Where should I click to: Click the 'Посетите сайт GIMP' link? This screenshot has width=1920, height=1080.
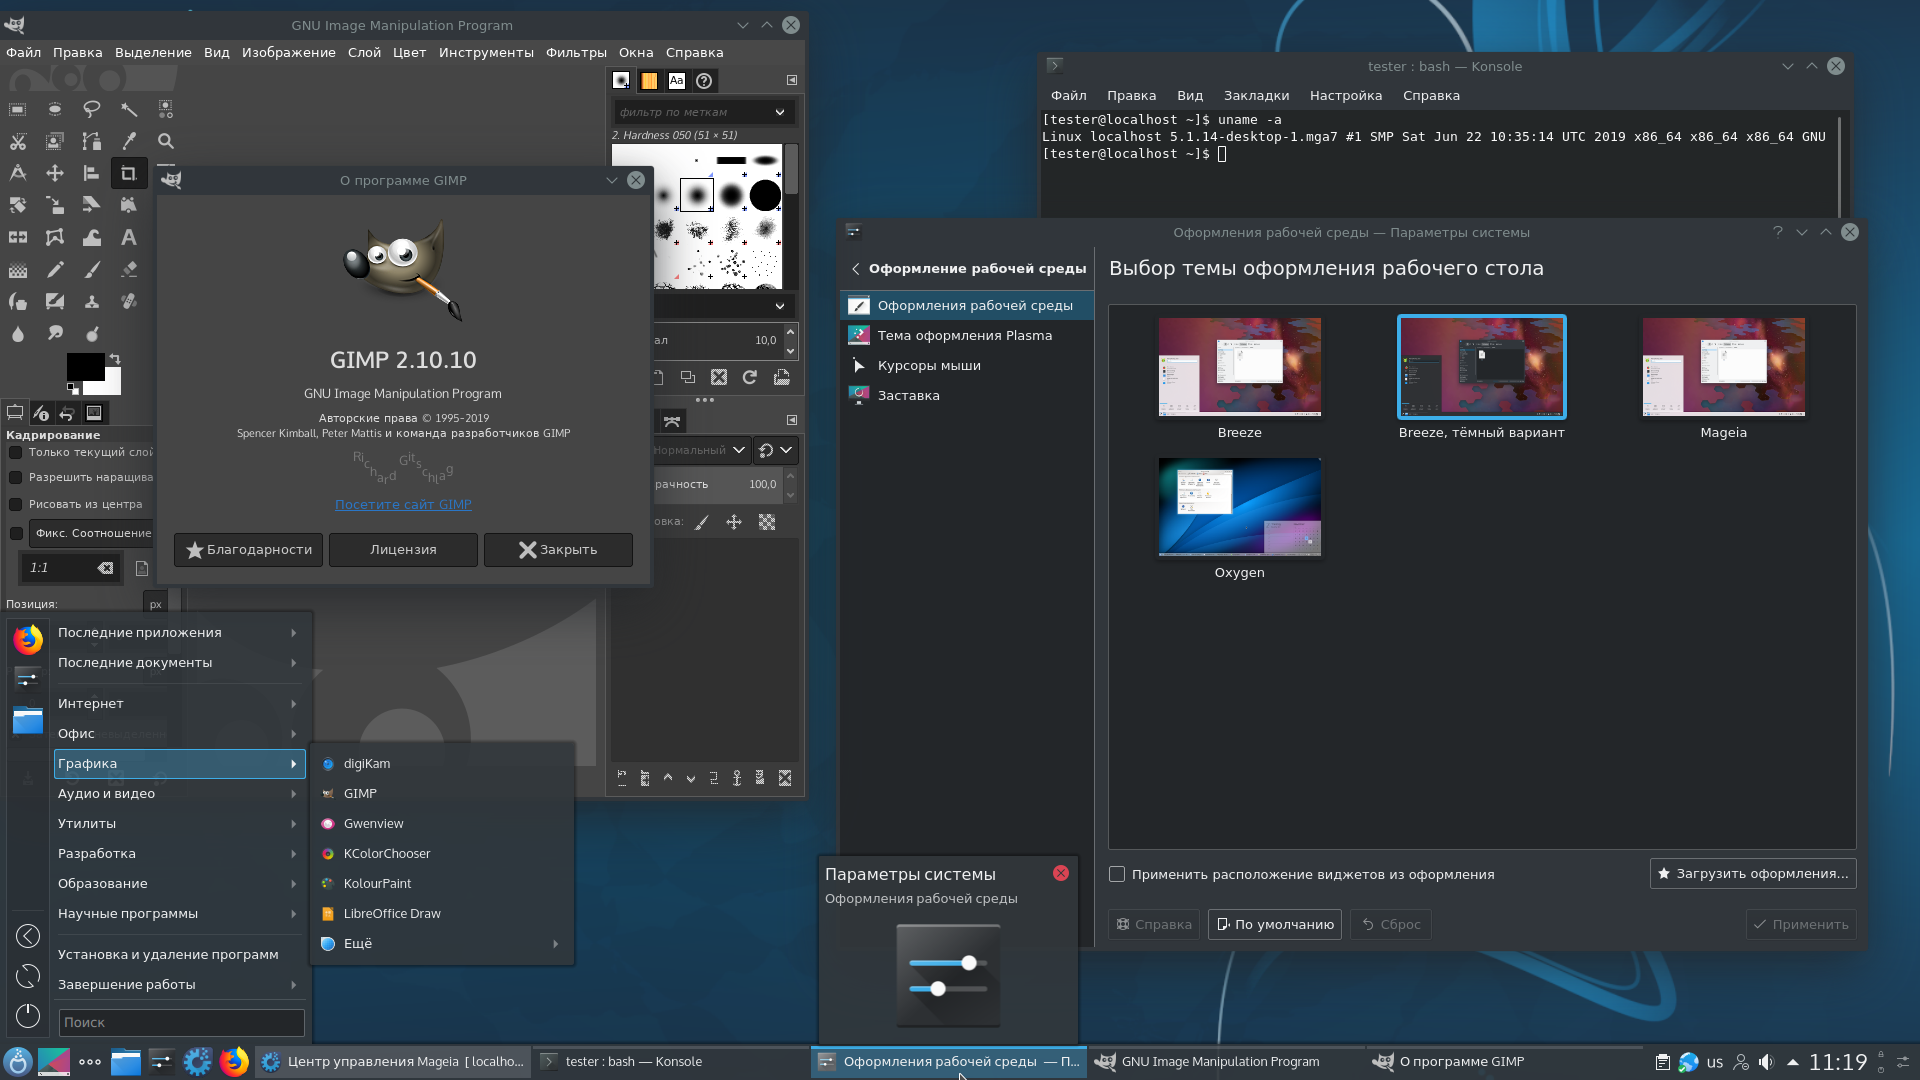click(x=402, y=504)
